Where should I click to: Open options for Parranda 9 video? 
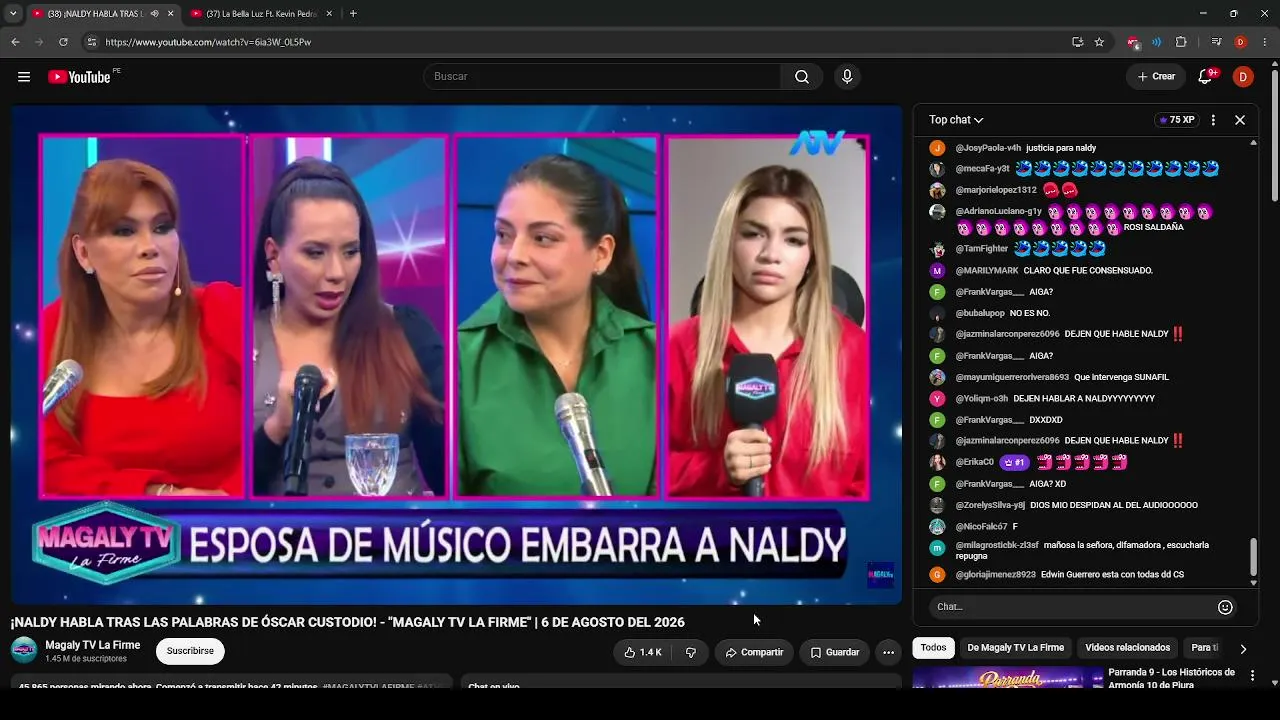pyautogui.click(x=1252, y=676)
